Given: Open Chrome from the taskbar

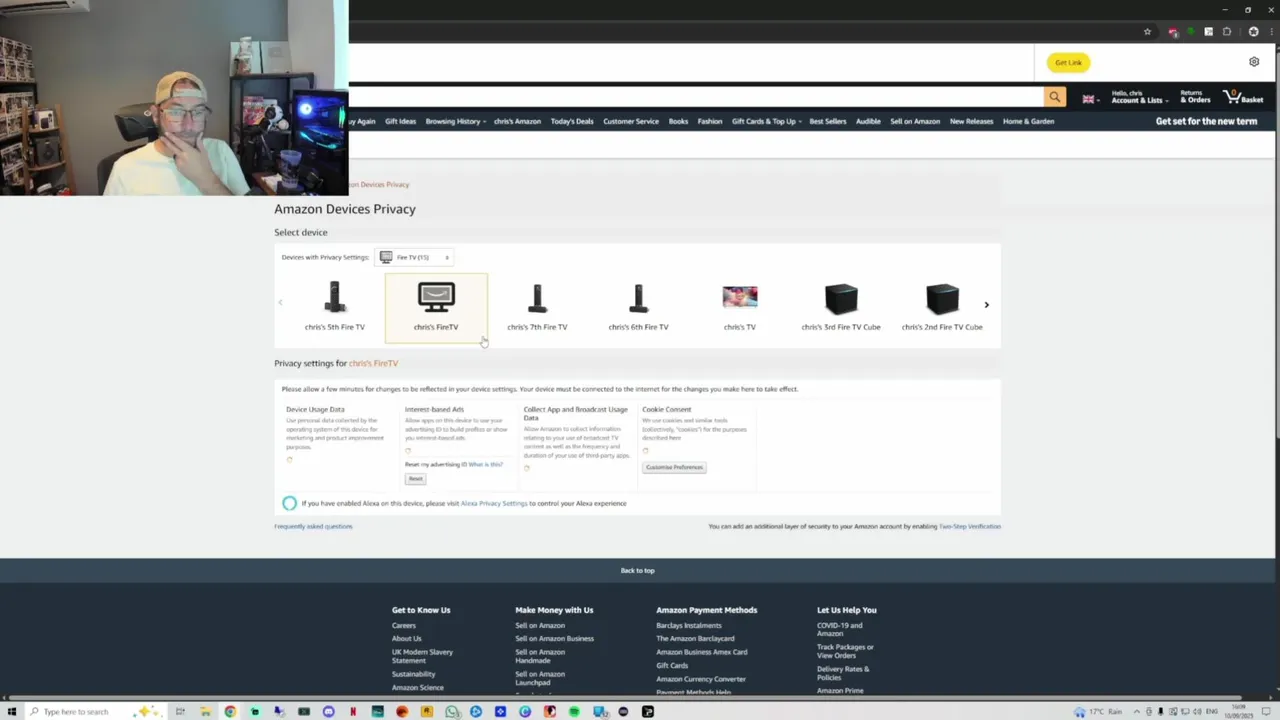Looking at the screenshot, I should click(230, 712).
